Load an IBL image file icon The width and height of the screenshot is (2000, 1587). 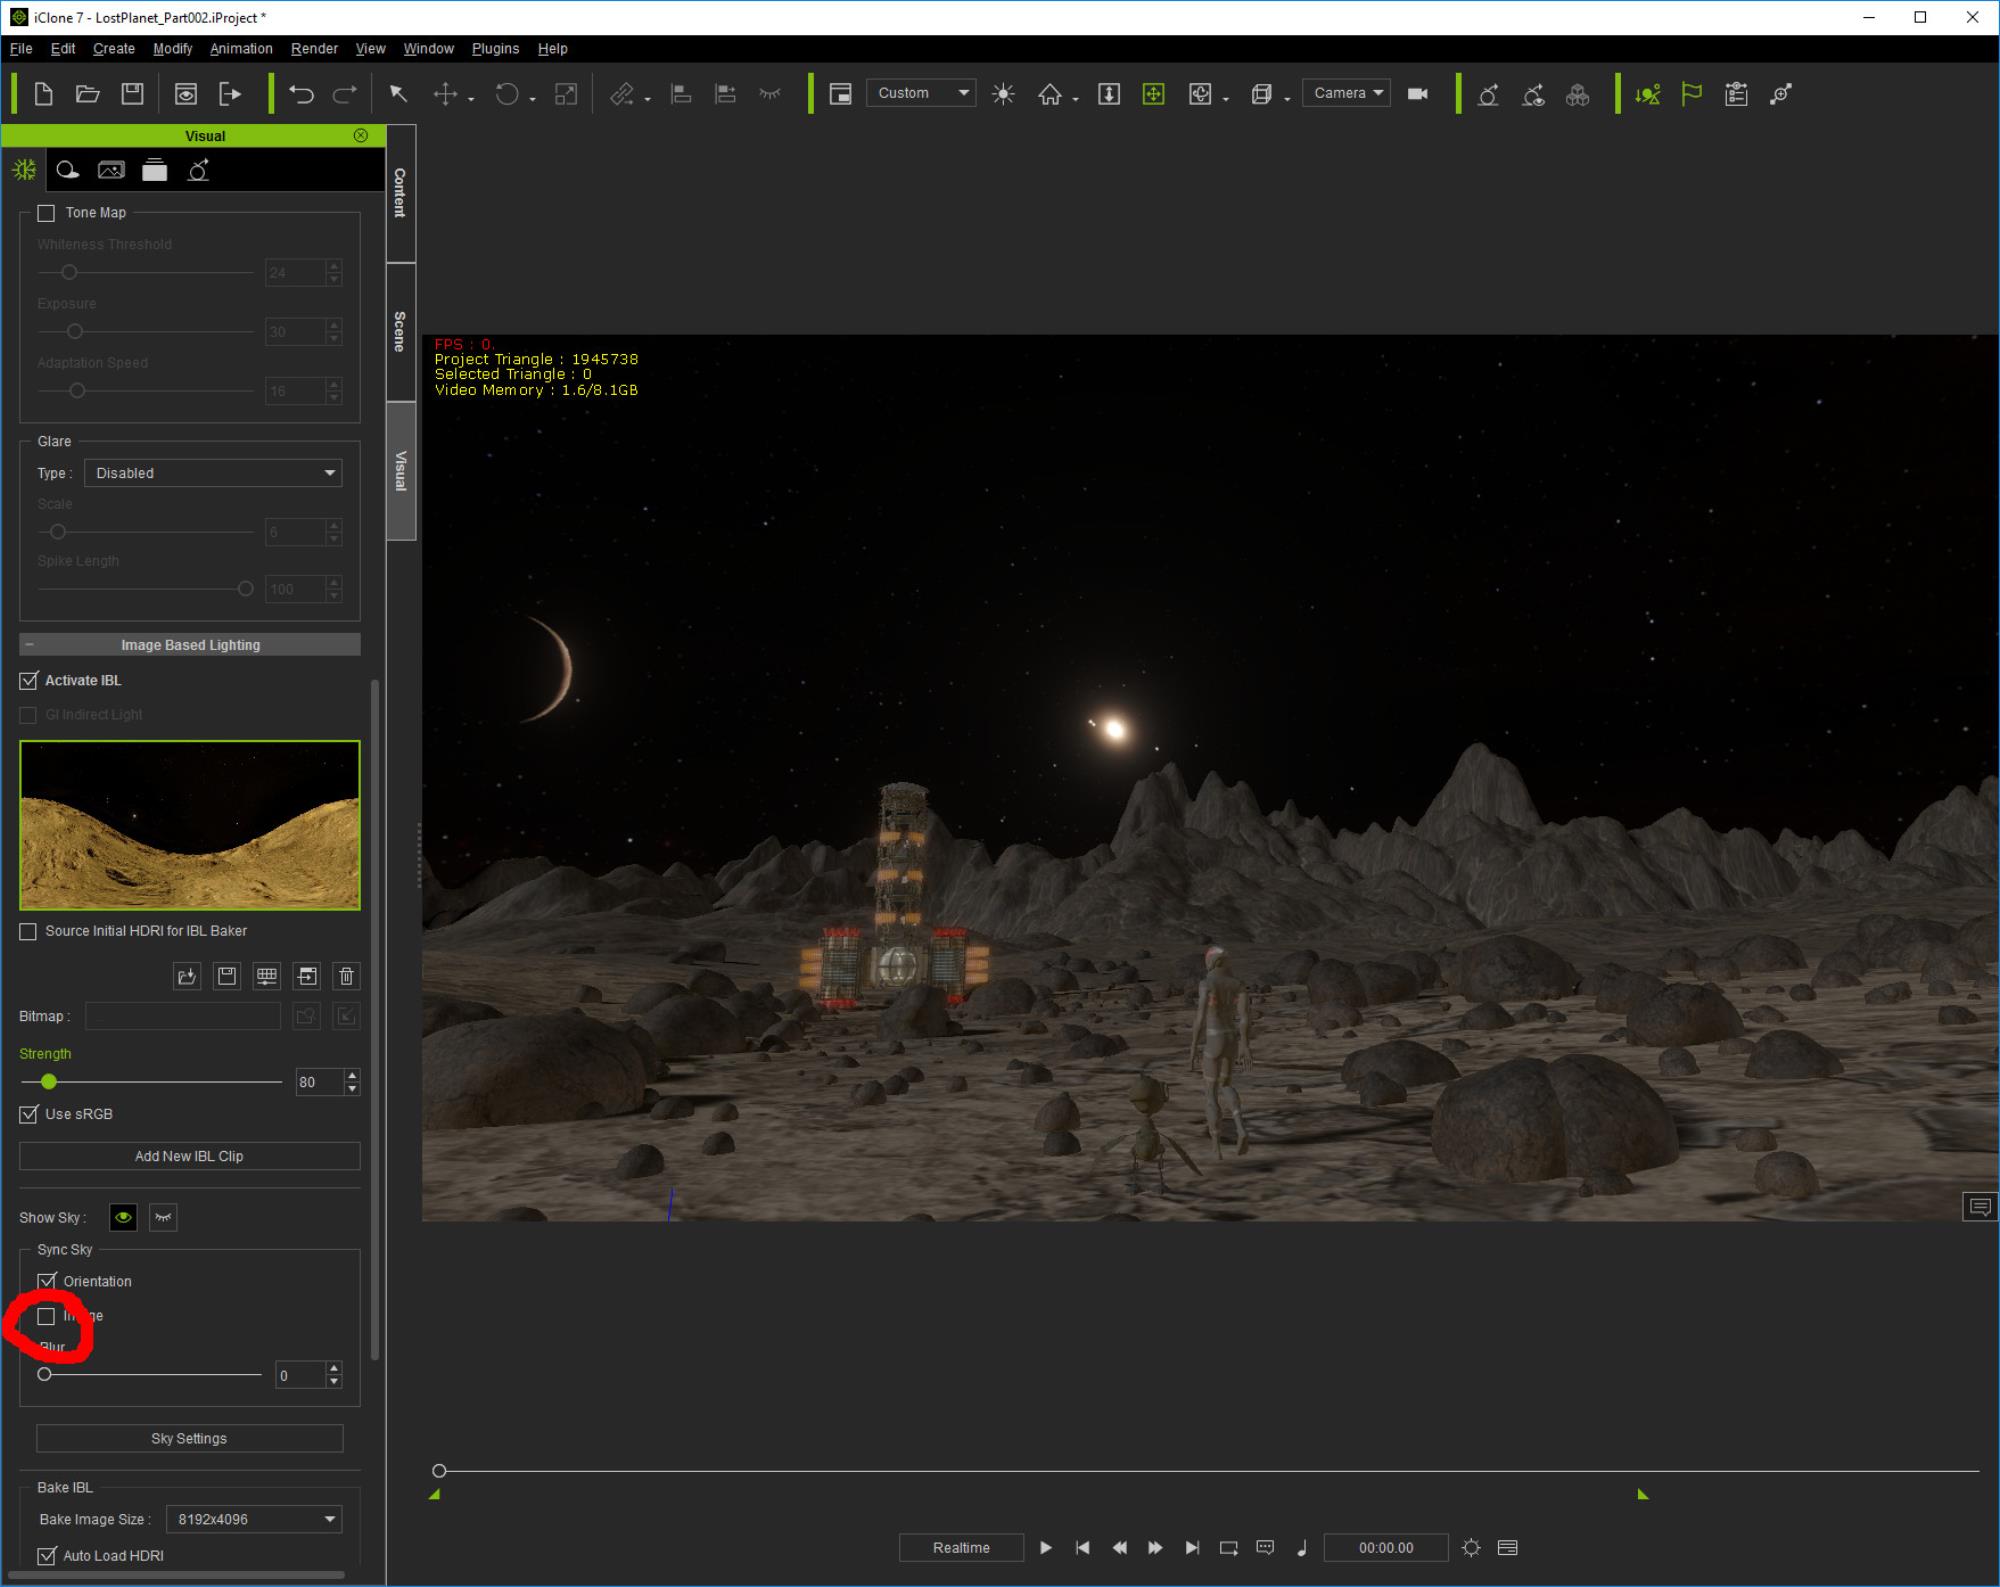pyautogui.click(x=187, y=976)
